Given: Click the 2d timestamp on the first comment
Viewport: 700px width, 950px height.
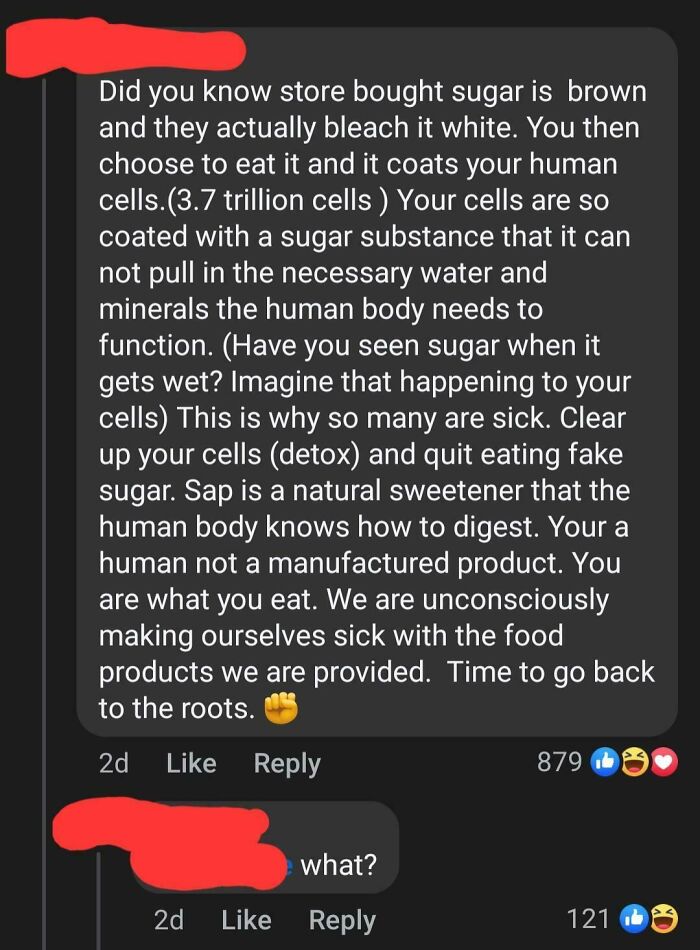Looking at the screenshot, I should [x=113, y=763].
